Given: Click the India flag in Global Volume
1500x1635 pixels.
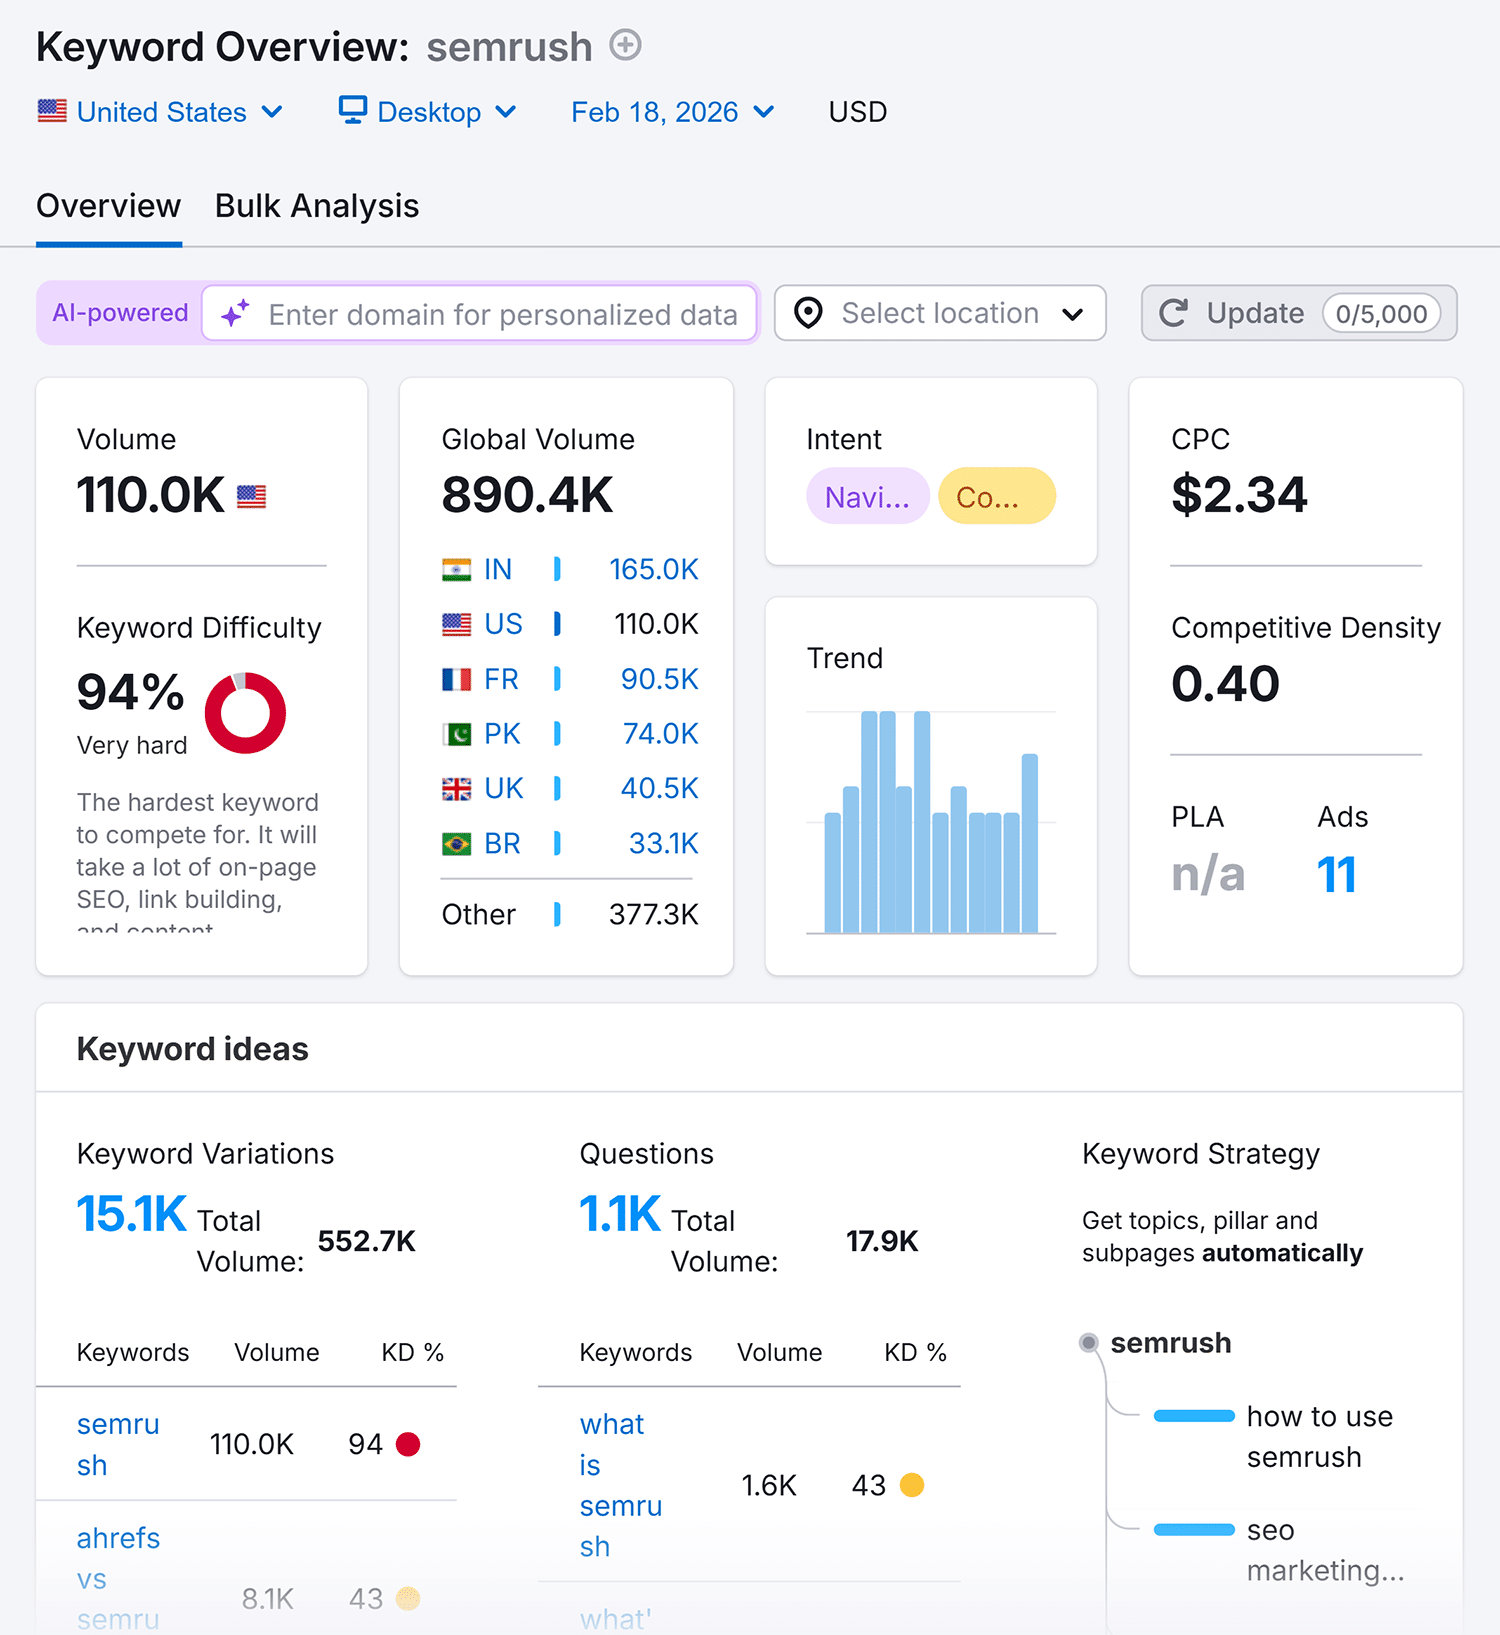Looking at the screenshot, I should [x=457, y=570].
